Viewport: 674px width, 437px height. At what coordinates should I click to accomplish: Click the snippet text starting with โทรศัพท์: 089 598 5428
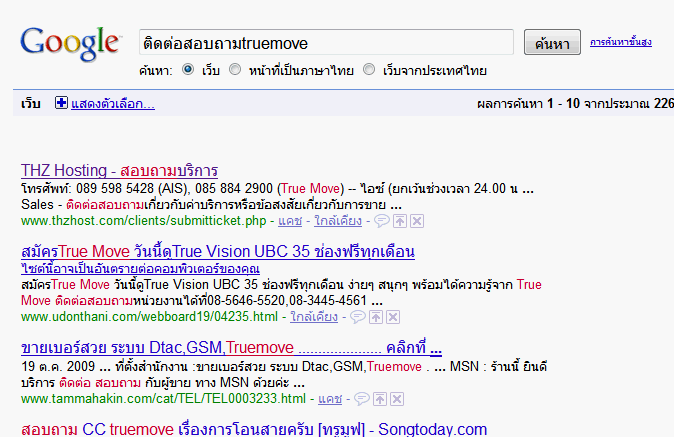click(277, 189)
